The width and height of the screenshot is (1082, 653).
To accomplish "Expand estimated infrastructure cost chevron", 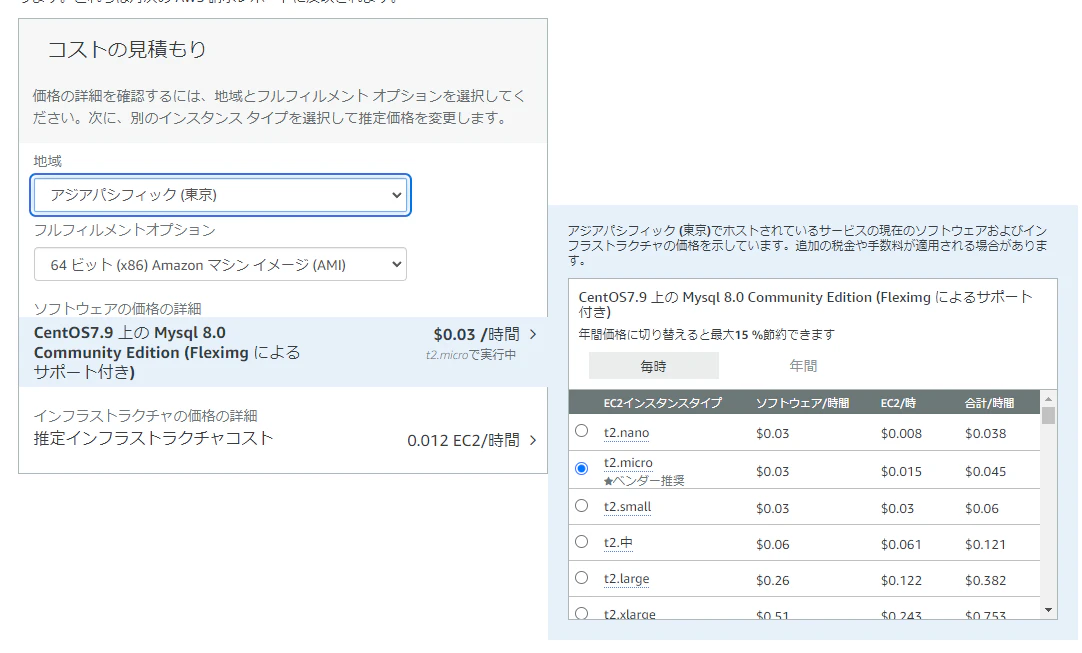I will (533, 440).
